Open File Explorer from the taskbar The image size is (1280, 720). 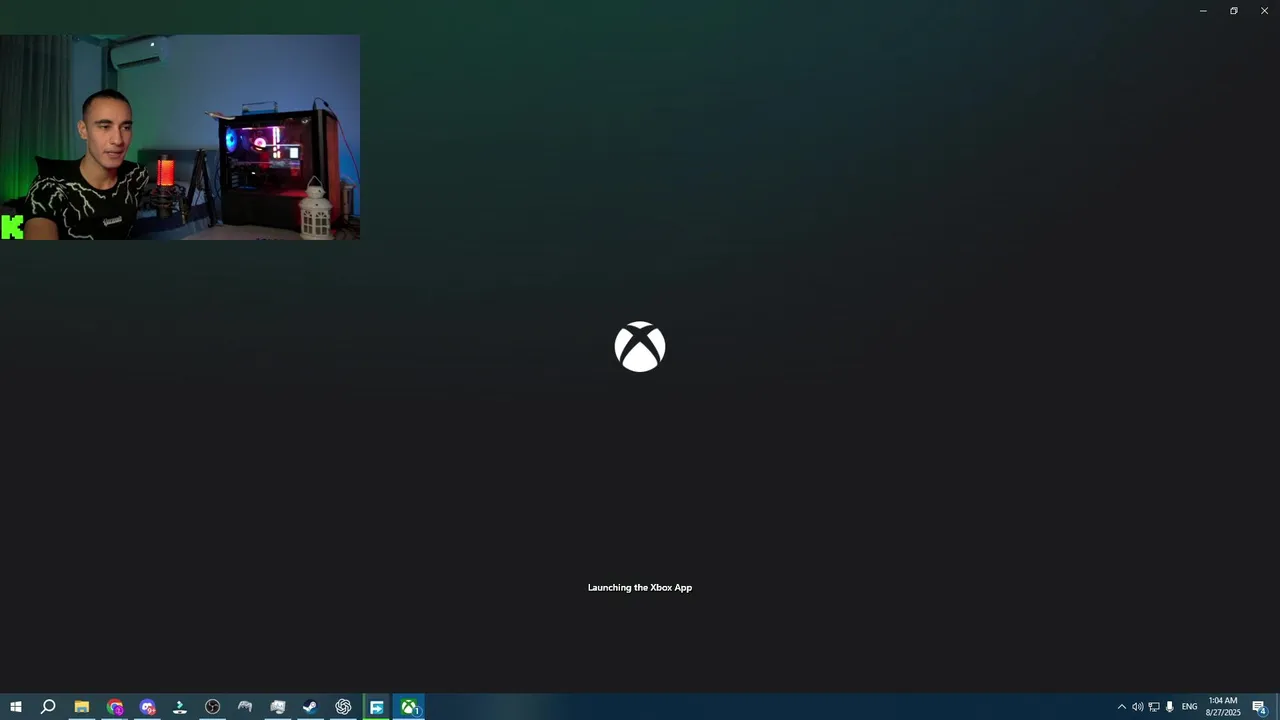81,707
